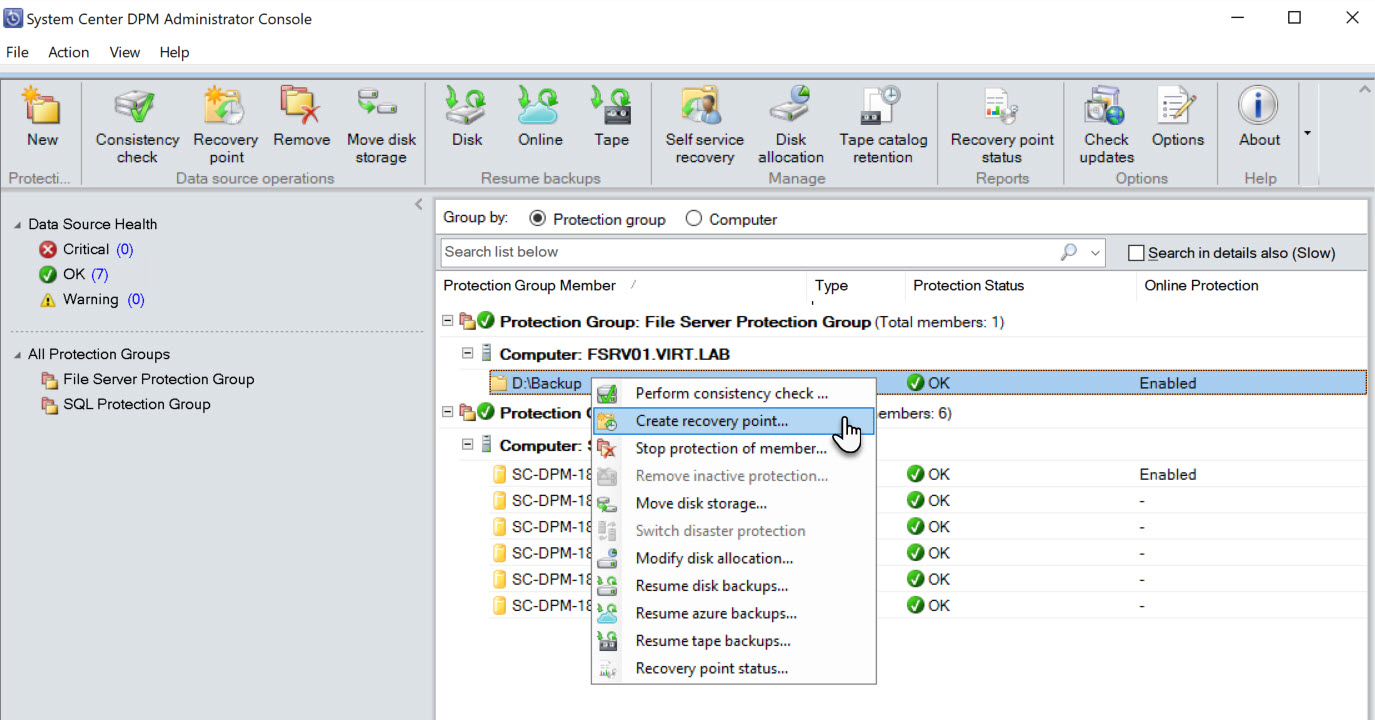Click the Check updates icon
Screen dimensions: 1375x720
1106,105
